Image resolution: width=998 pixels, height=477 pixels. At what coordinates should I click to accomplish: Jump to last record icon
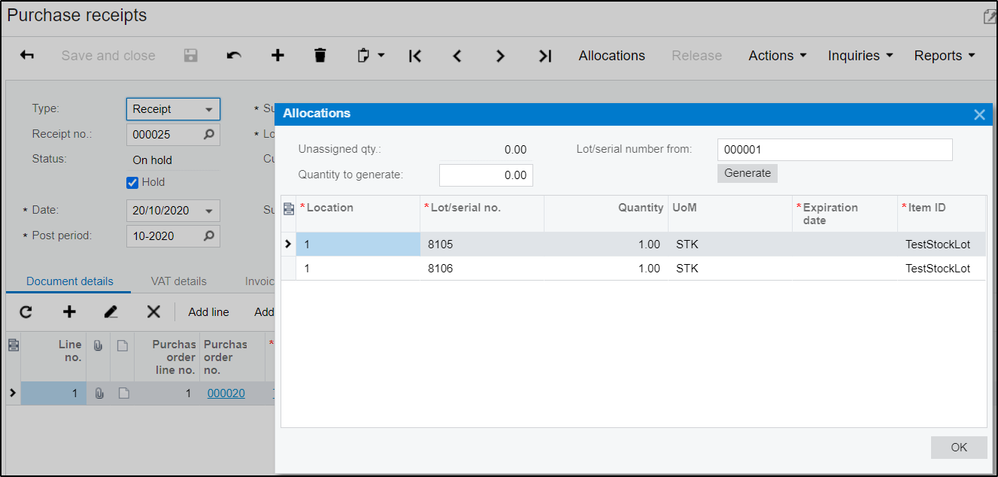tap(544, 56)
